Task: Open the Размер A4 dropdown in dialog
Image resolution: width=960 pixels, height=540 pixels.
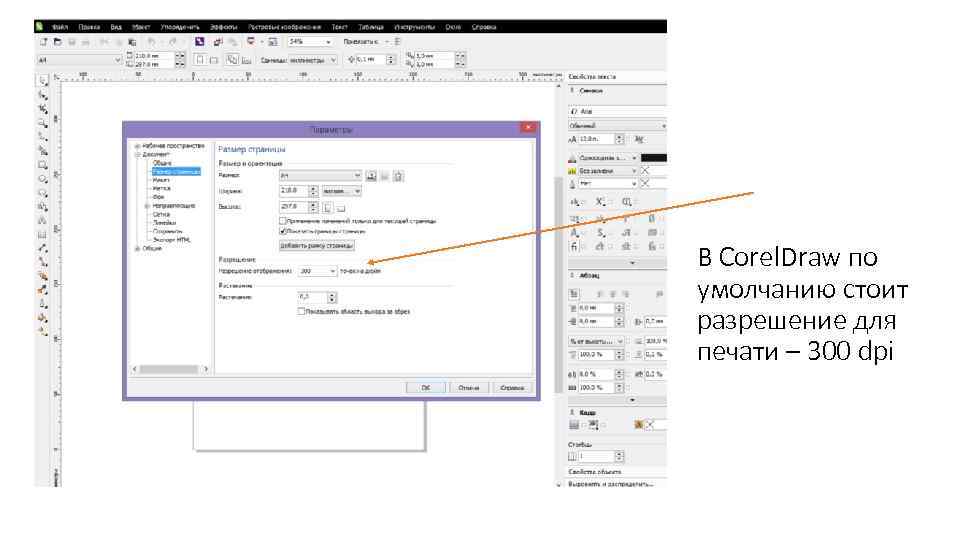Action: (320, 176)
